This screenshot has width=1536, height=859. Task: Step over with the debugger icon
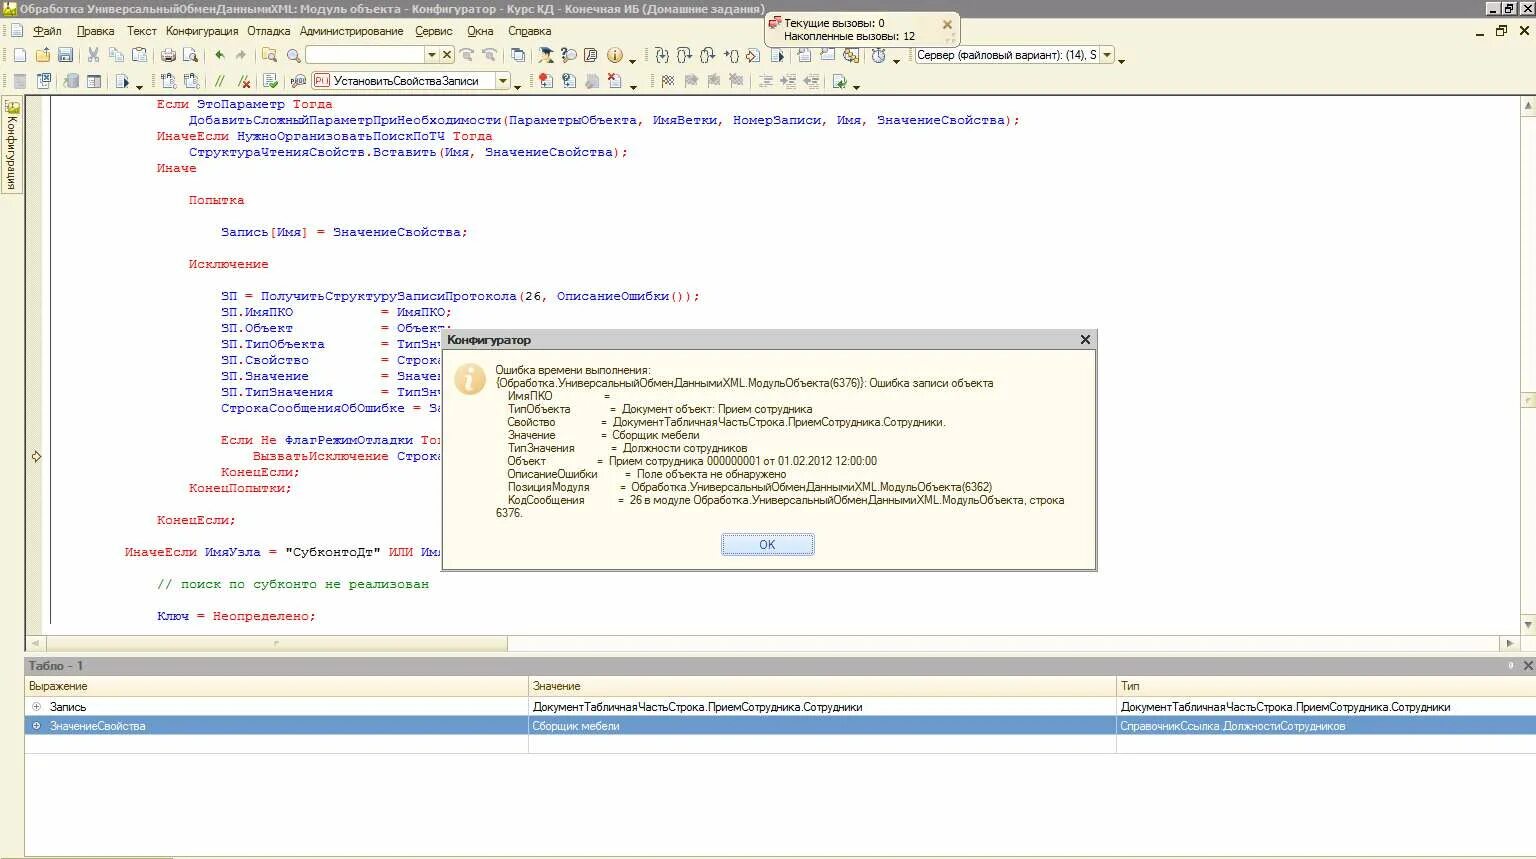tap(684, 55)
